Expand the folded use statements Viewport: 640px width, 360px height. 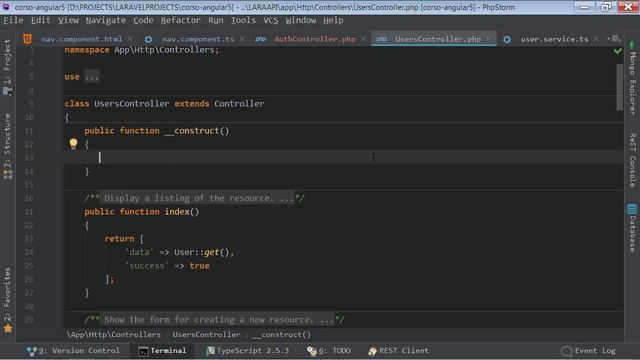coord(92,77)
